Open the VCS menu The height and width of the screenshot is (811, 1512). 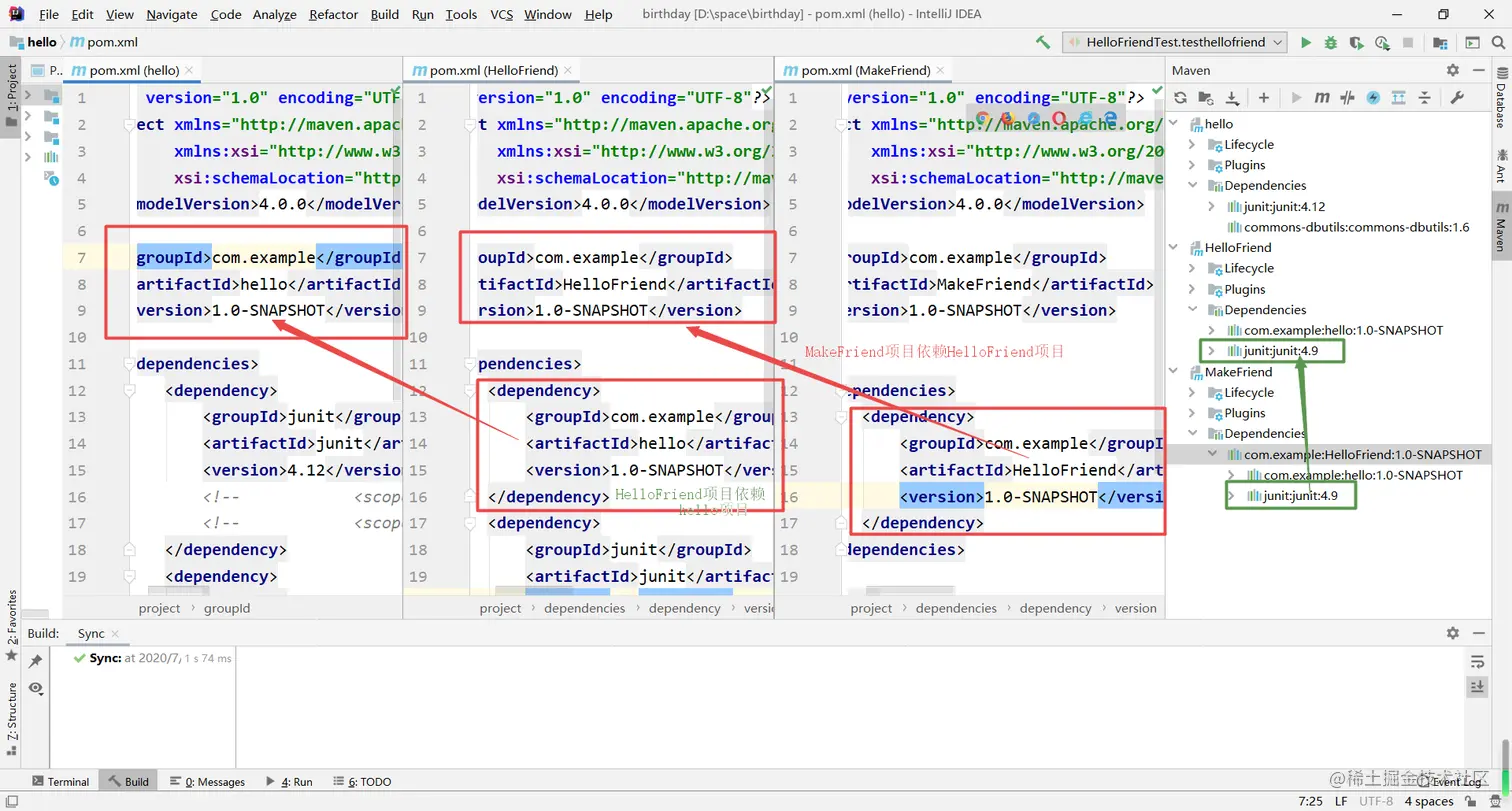pyautogui.click(x=502, y=15)
